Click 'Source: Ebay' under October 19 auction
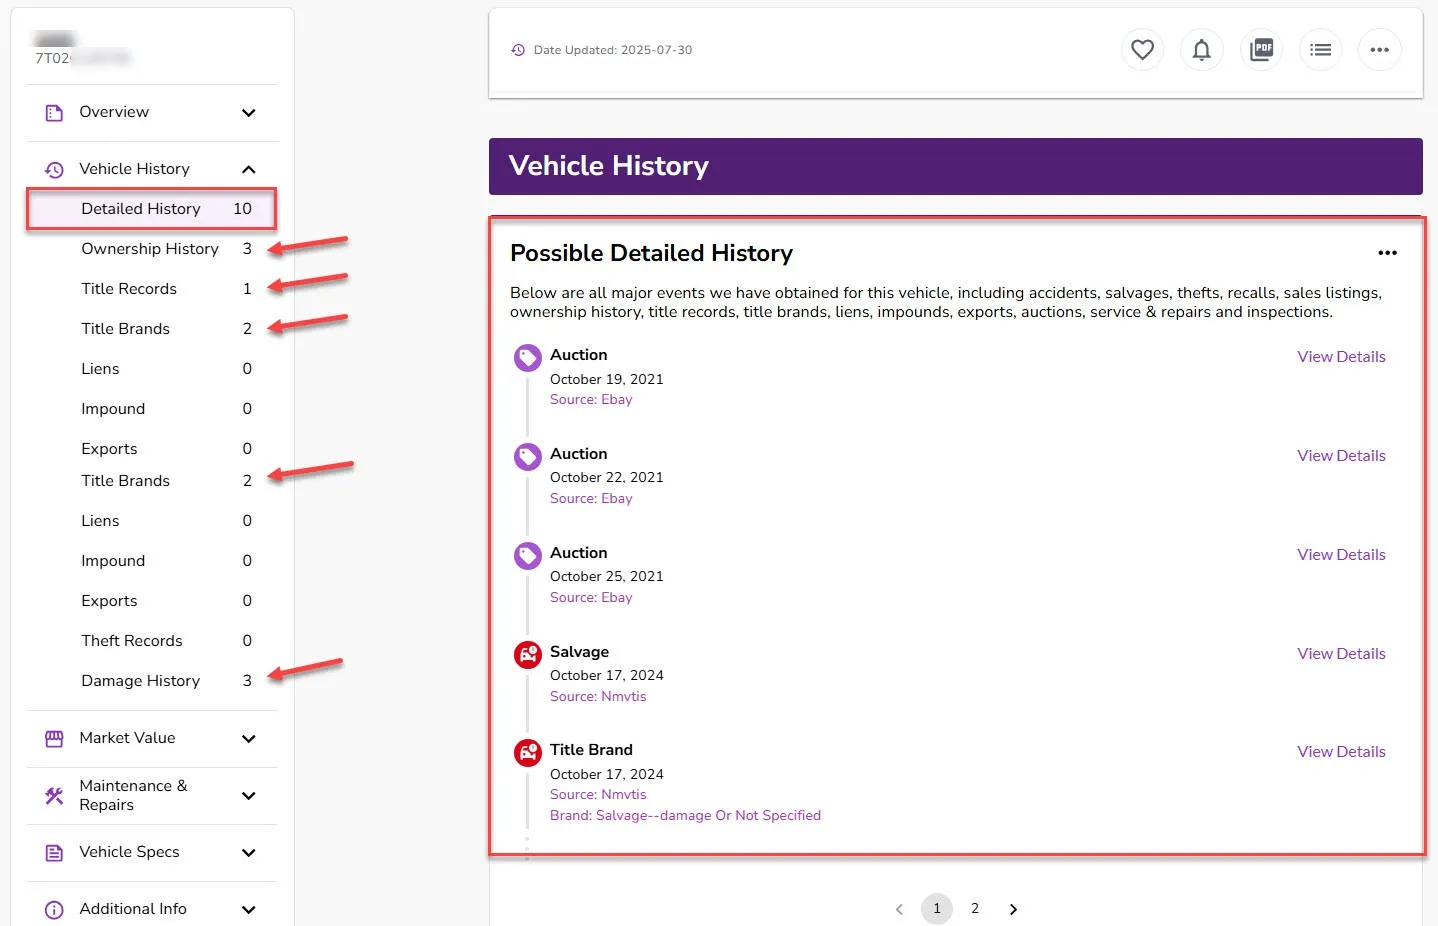1438x926 pixels. [x=591, y=400]
